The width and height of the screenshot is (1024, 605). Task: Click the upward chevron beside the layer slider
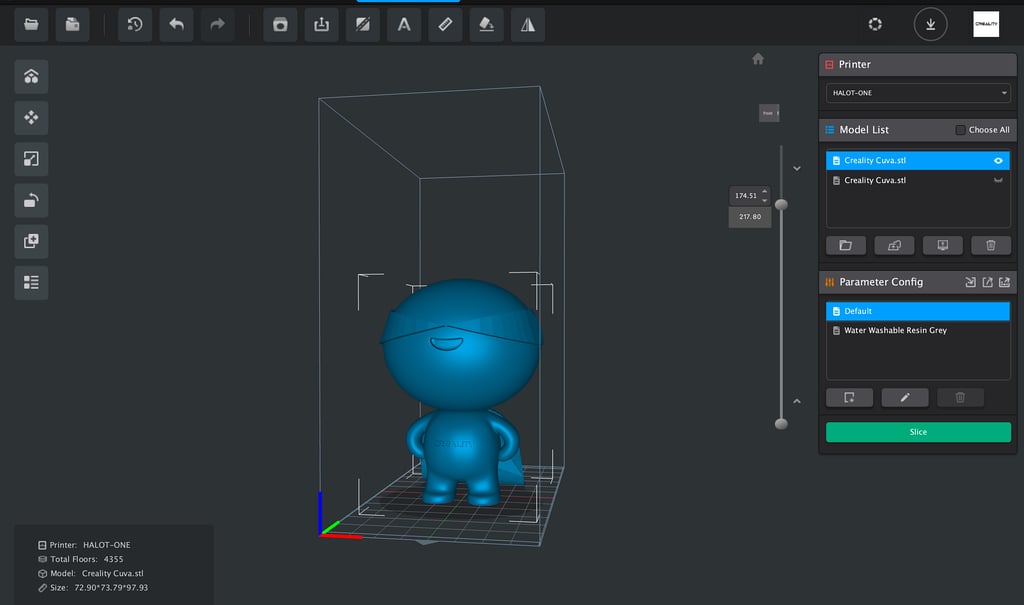[797, 401]
